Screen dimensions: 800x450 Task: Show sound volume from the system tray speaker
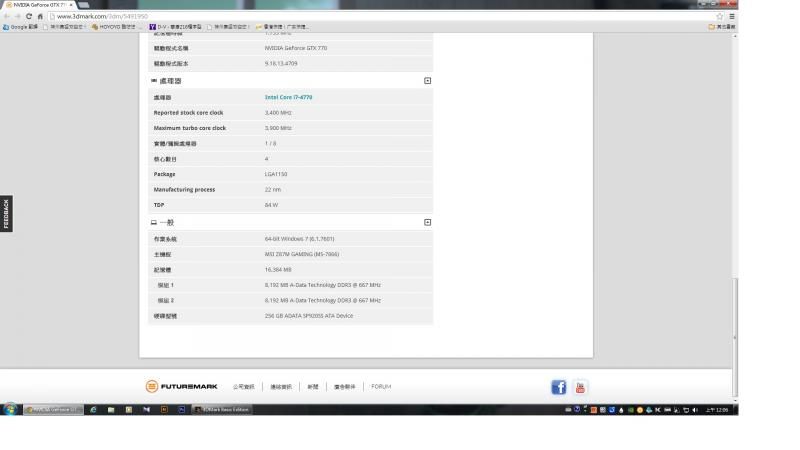695,410
